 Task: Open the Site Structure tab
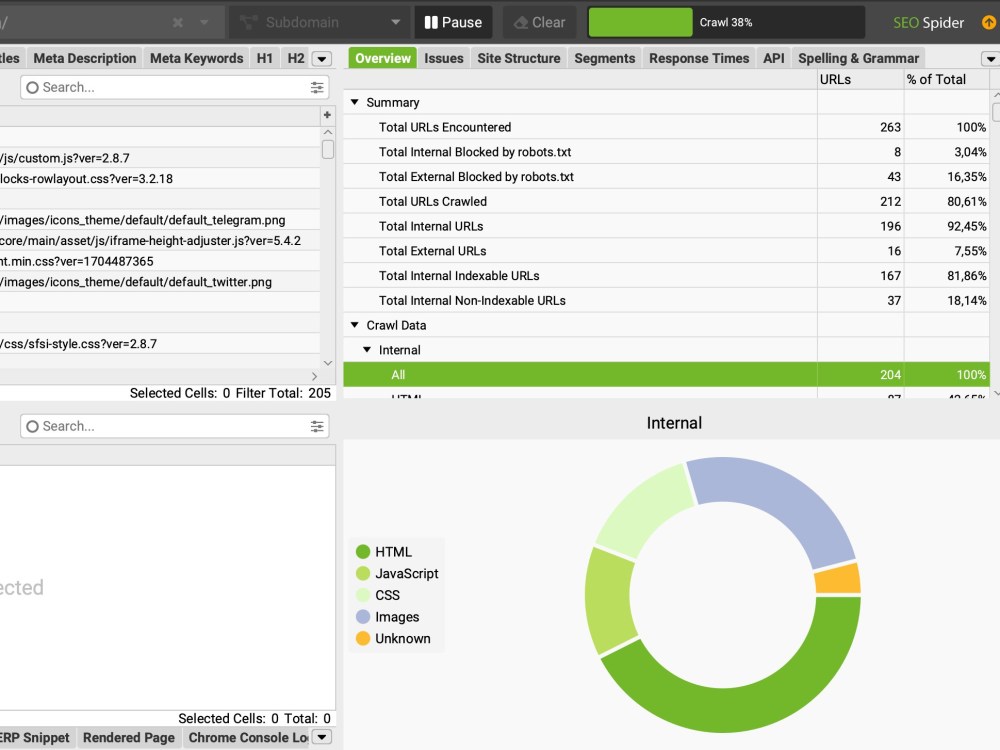point(518,58)
